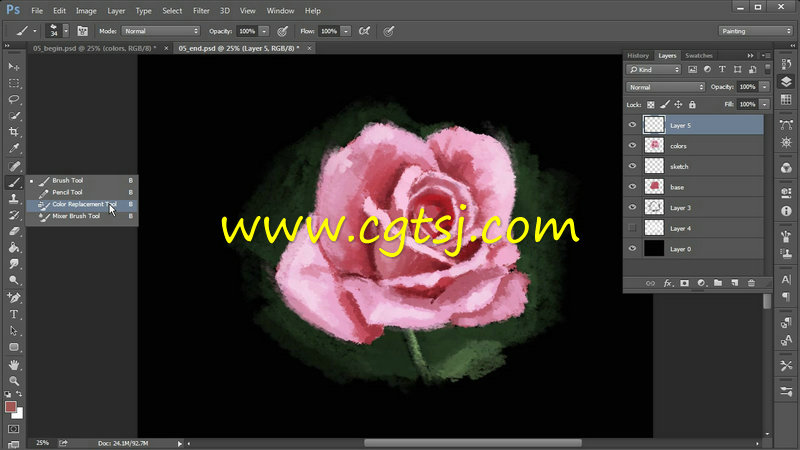Hide Layer 5 visibility eye
Viewport: 800px width, 450px height.
point(633,125)
